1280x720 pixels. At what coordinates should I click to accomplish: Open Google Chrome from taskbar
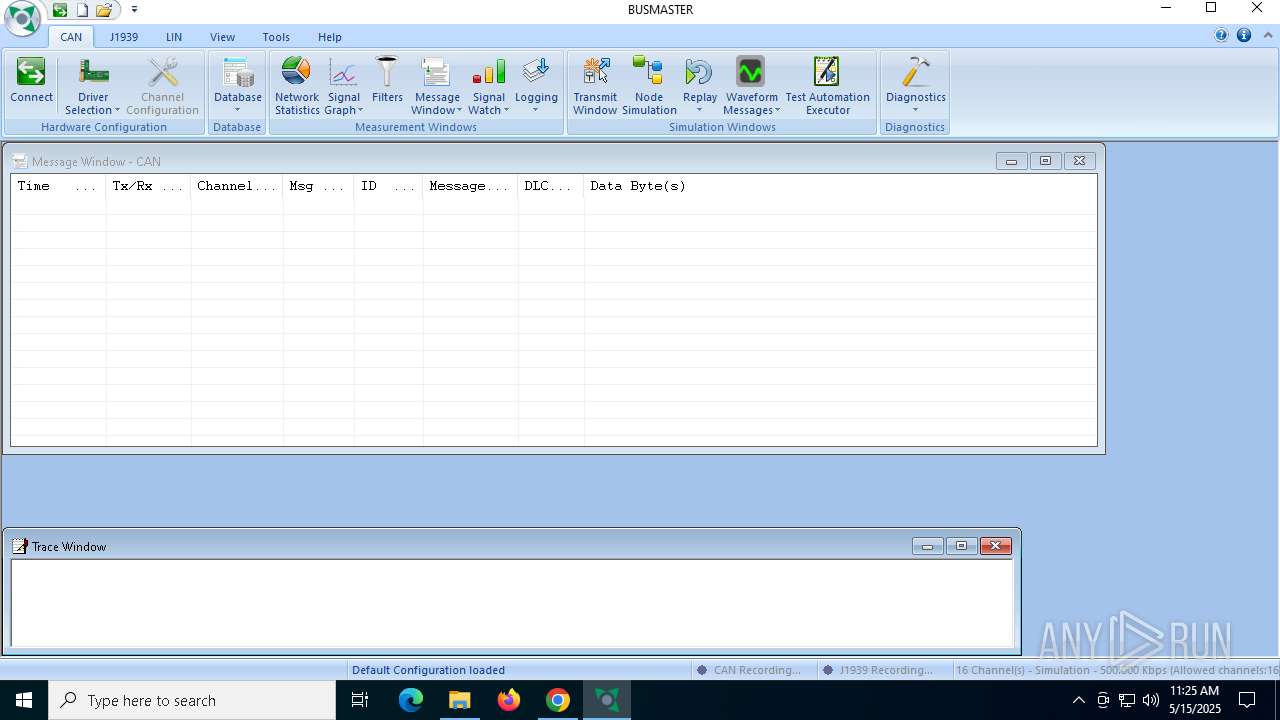coord(558,700)
